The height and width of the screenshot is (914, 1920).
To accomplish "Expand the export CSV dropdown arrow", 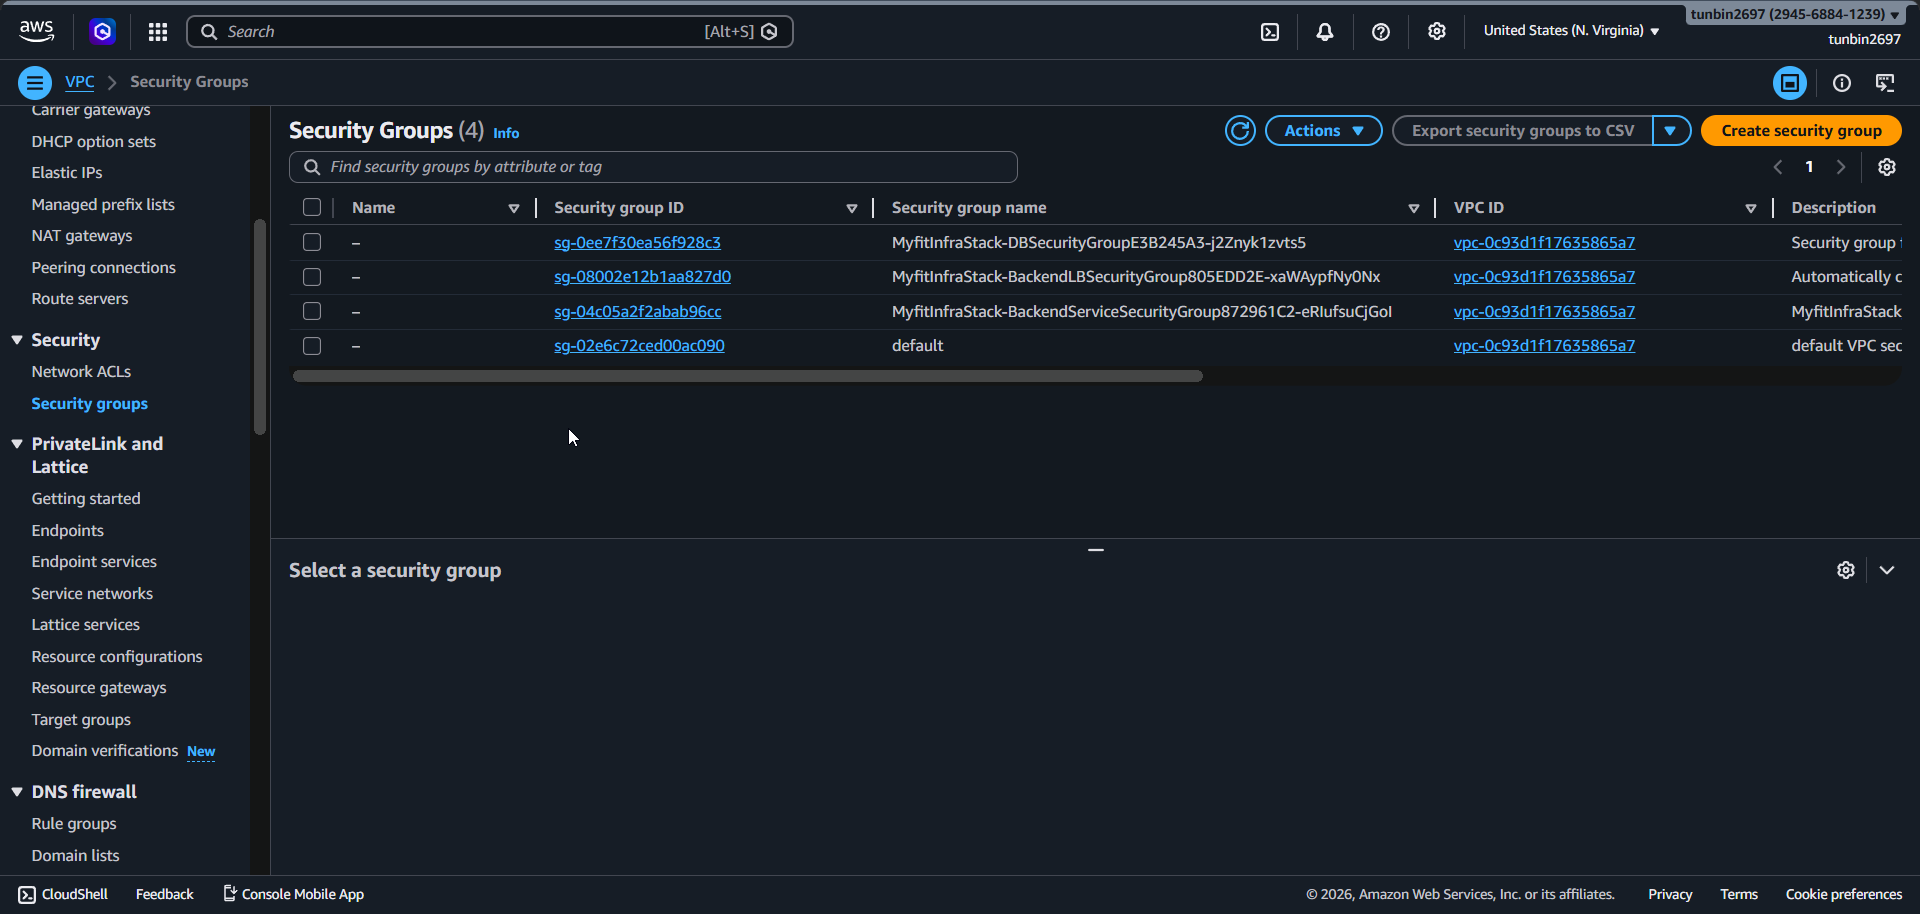I will point(1670,131).
